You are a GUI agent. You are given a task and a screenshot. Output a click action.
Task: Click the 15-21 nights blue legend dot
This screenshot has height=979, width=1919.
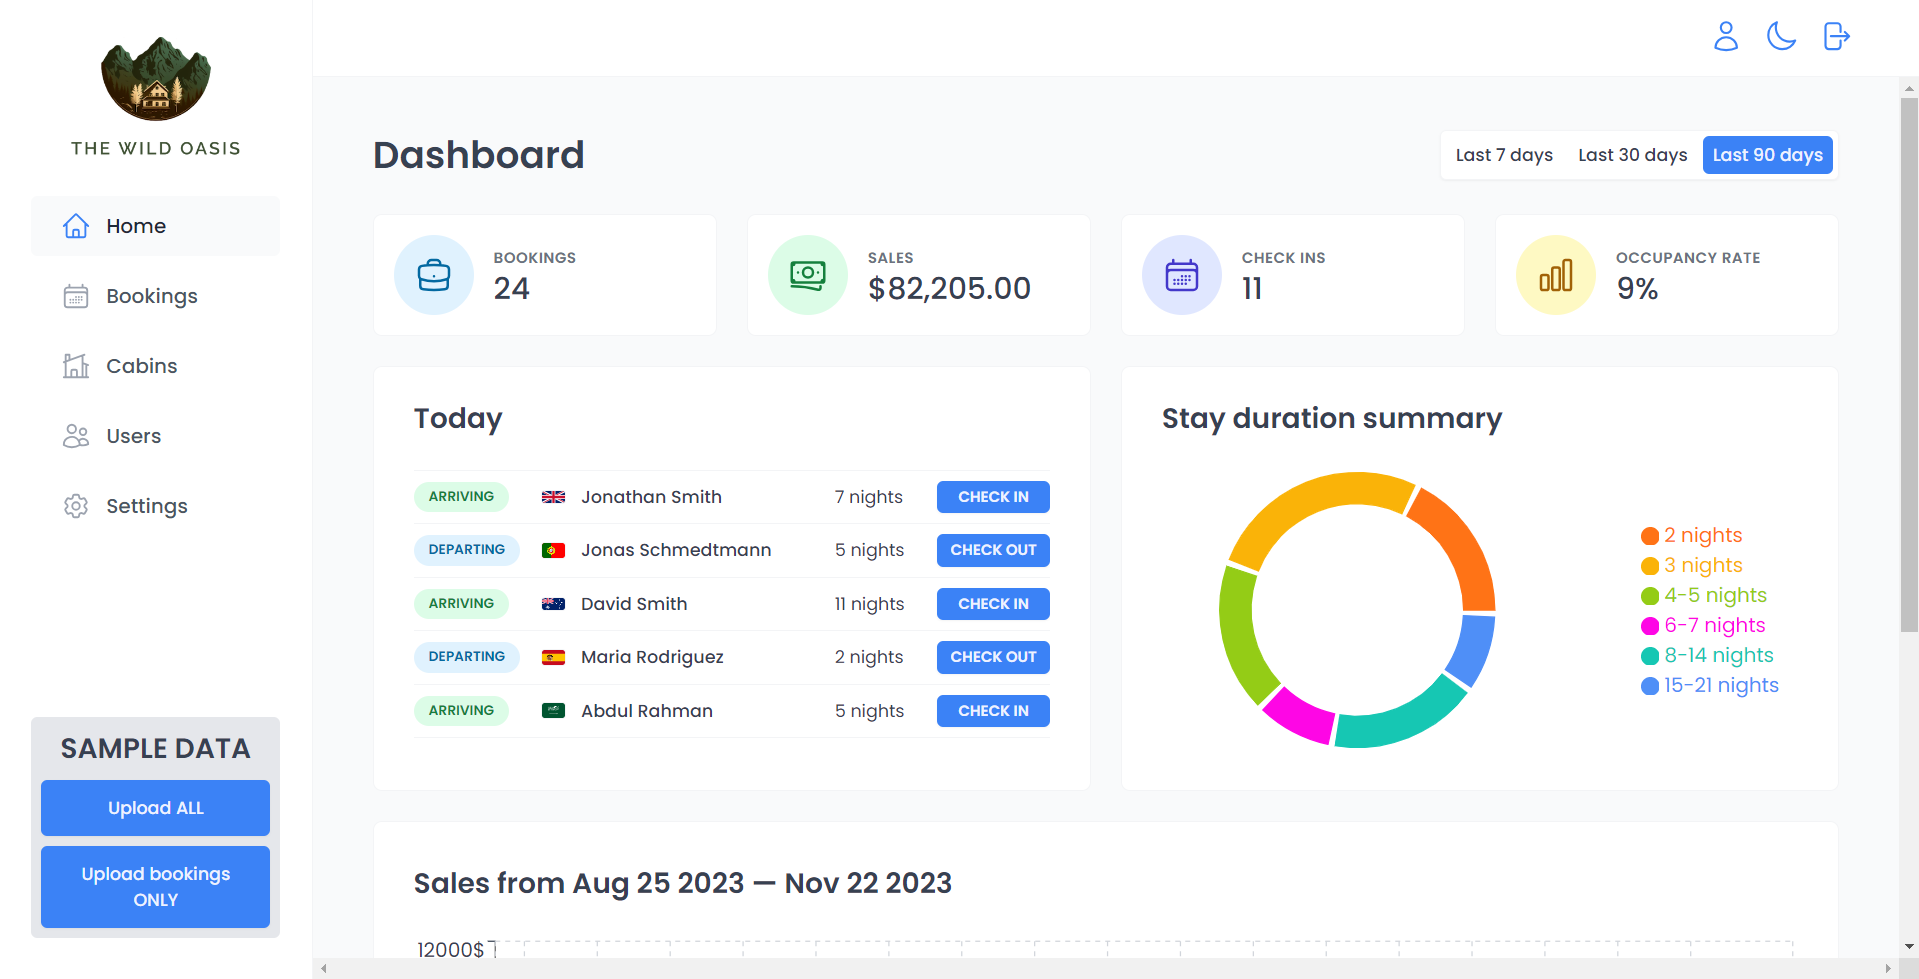(x=1650, y=686)
